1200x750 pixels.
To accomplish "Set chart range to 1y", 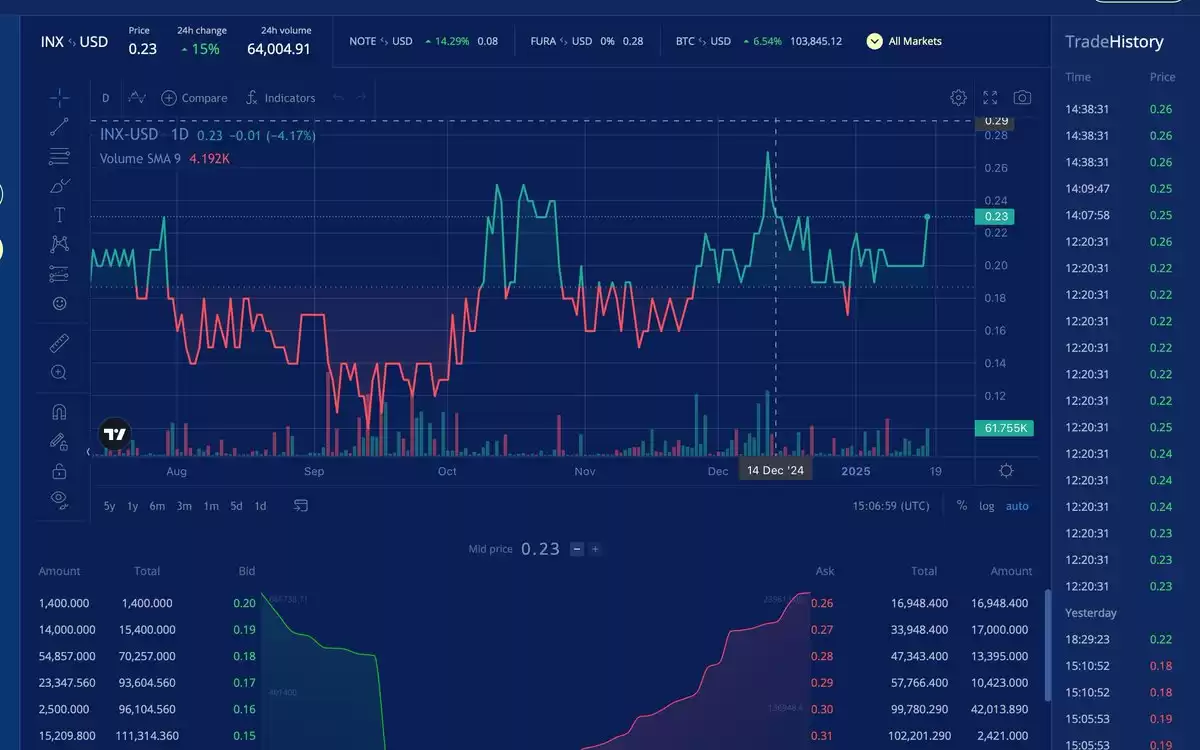I will (x=133, y=506).
